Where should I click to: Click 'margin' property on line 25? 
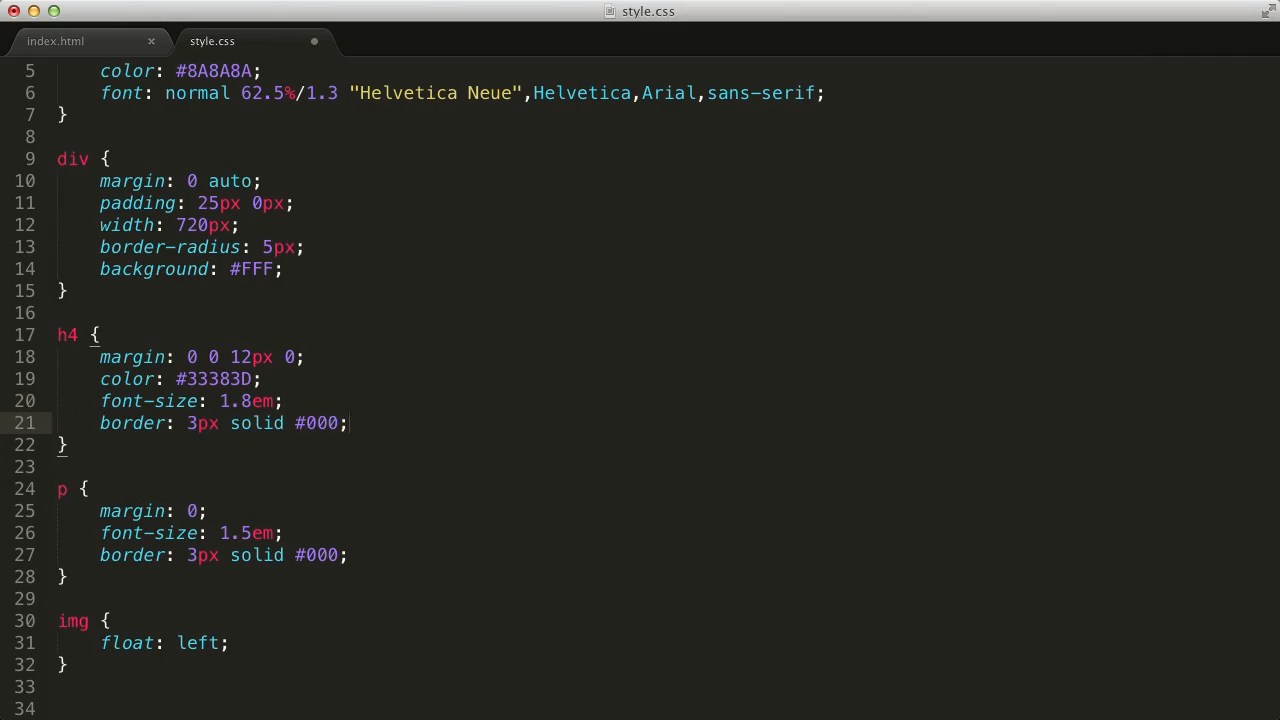tap(132, 511)
